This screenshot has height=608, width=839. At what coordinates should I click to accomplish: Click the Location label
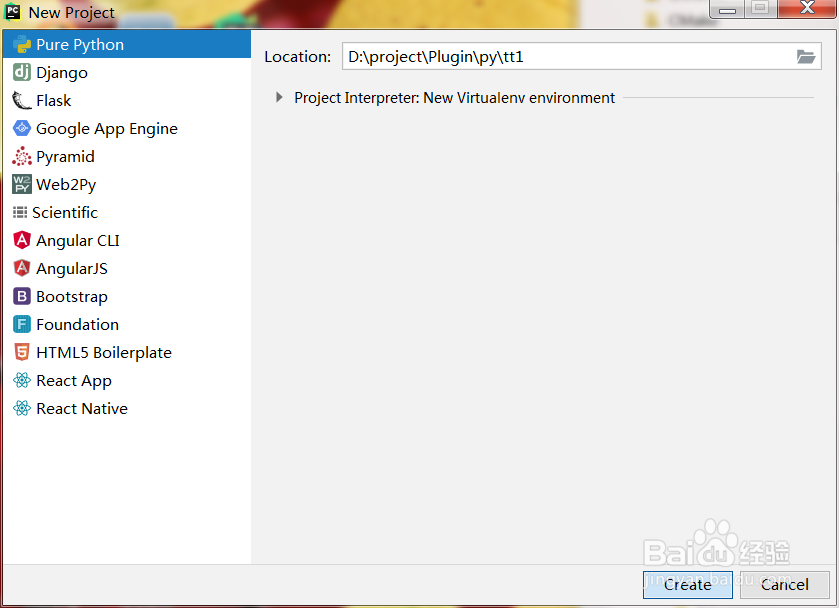298,57
